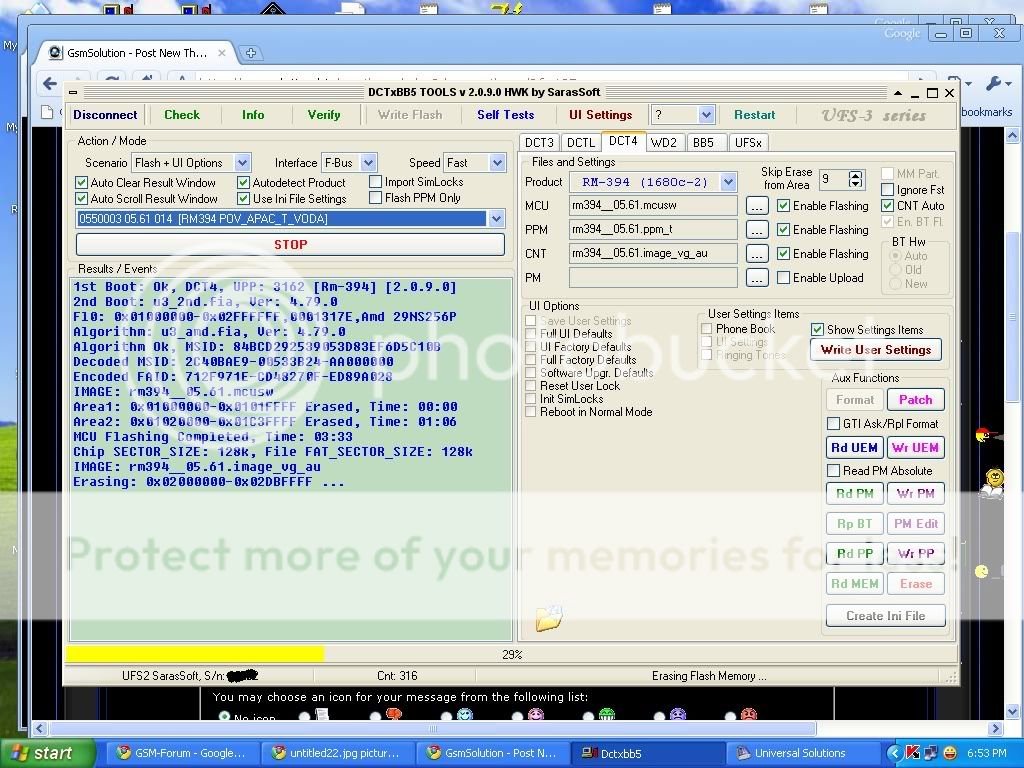The width and height of the screenshot is (1024, 768).
Task: Enable Import SimLocks checkbox
Action: click(x=376, y=182)
